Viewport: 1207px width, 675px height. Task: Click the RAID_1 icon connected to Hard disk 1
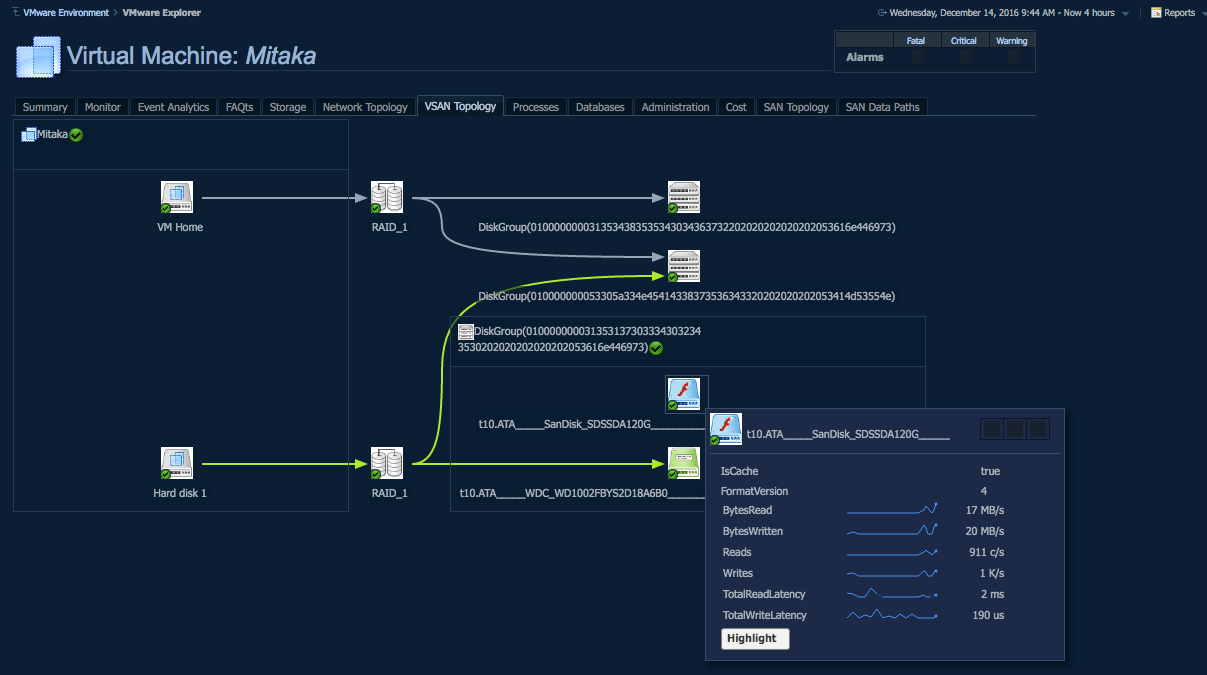coord(386,463)
